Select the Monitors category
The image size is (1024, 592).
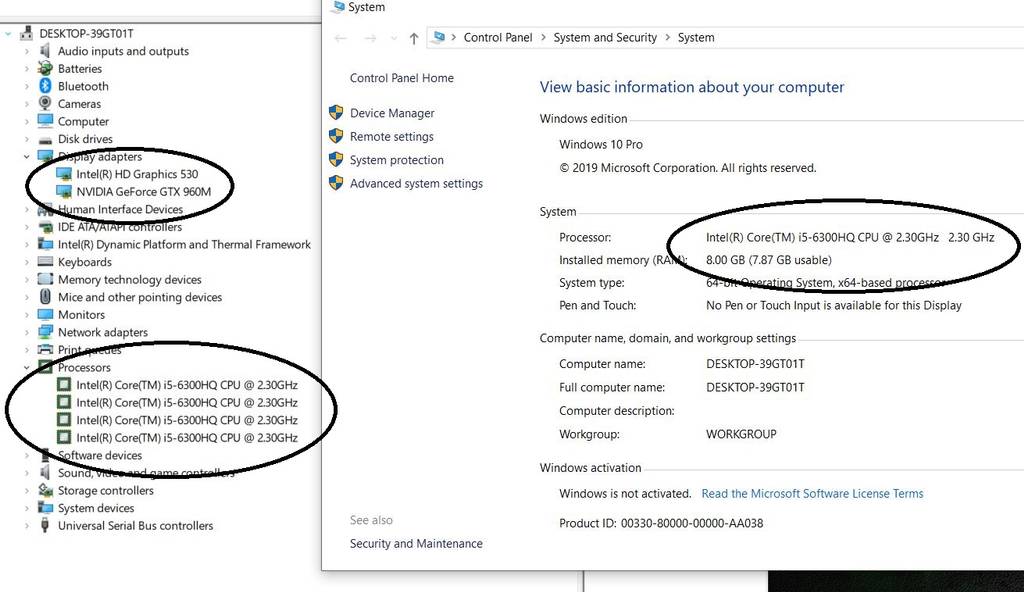81,314
